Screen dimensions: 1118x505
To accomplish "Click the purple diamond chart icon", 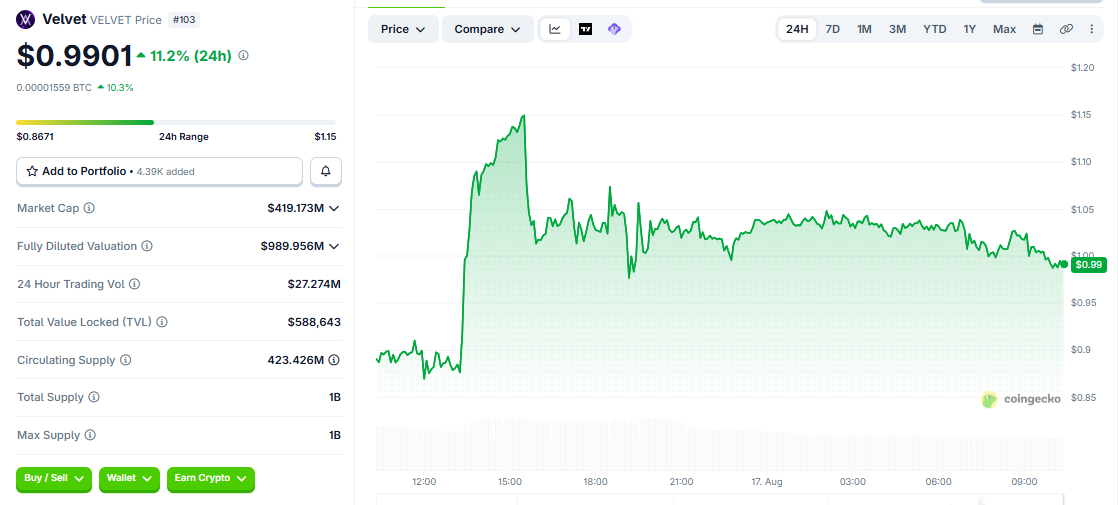I will (x=614, y=29).
